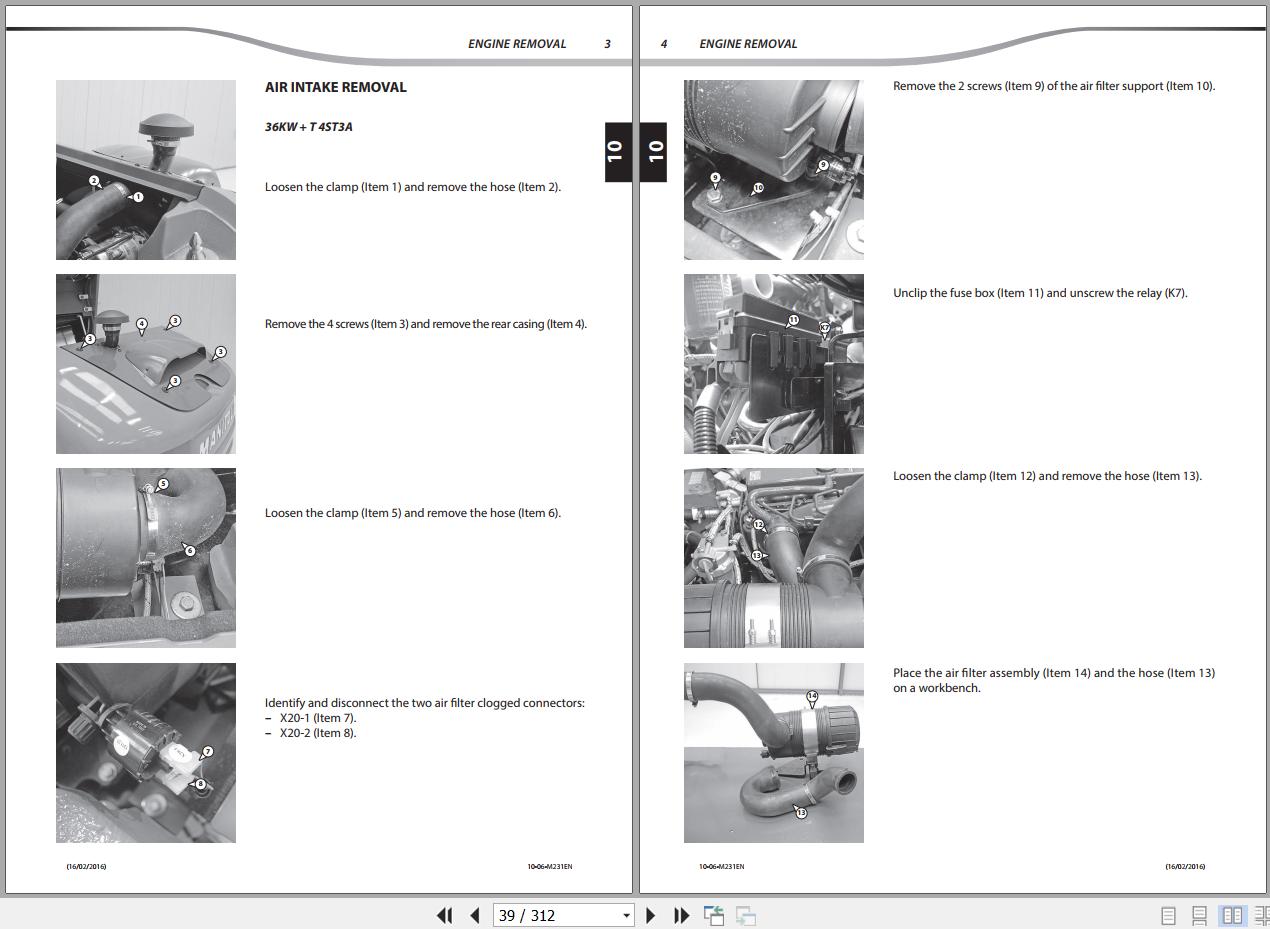1270x929 pixels.
Task: Click the left page '(16/02/2016)' footer date
Action: [86, 867]
